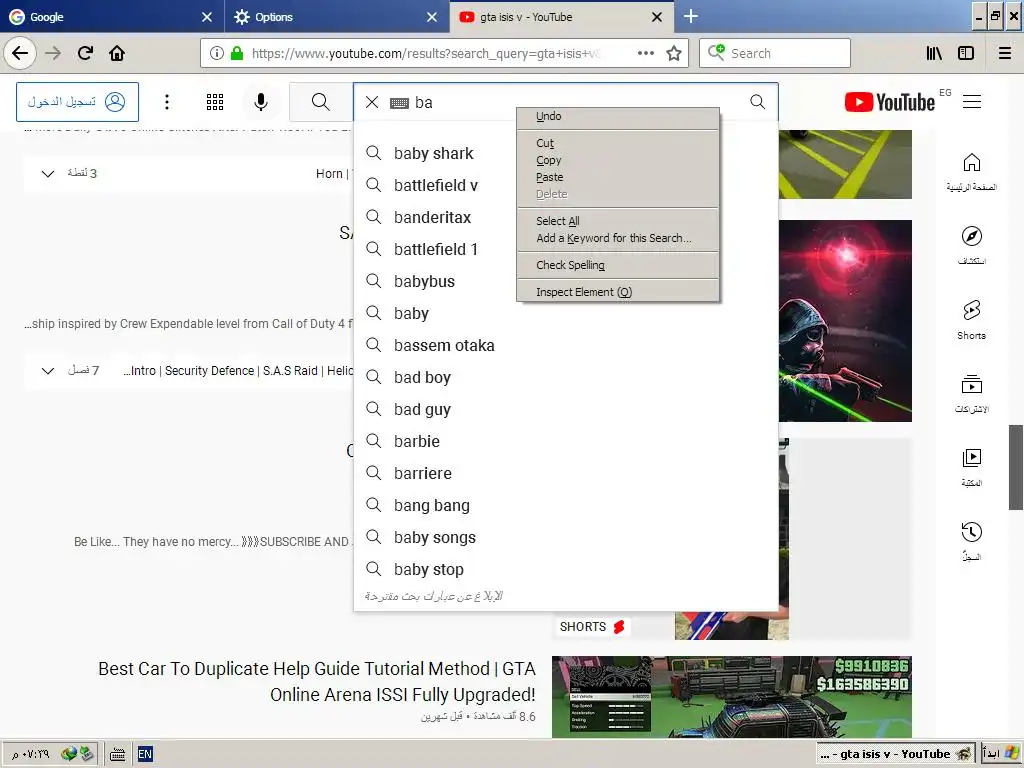Open the Firefox hamburger menu
The image size is (1024, 768).
(1005, 53)
